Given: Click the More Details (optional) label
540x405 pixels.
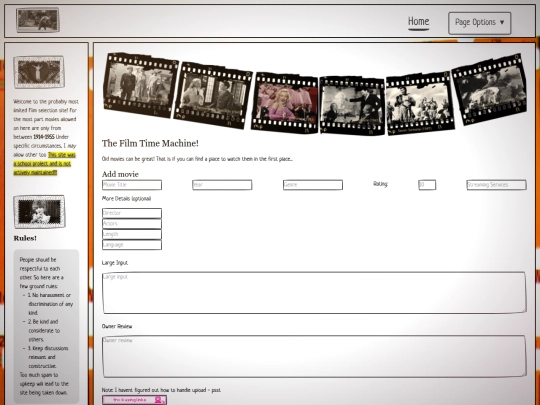Looking at the screenshot, I should (x=126, y=199).
